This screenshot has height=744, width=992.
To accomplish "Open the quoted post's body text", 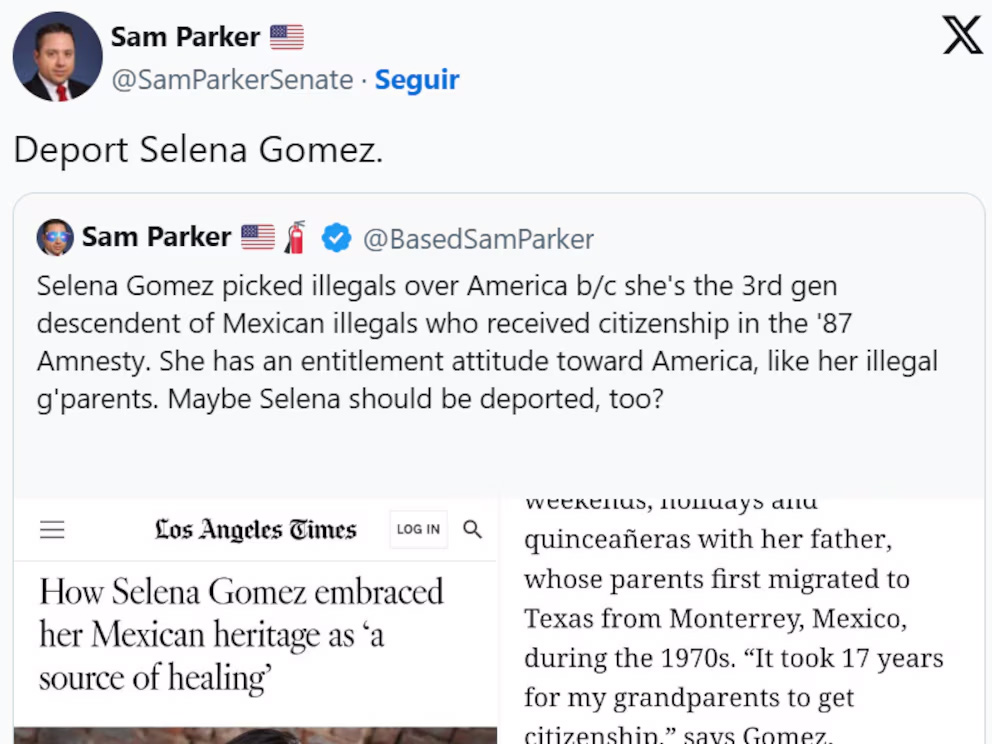I will [487, 343].
